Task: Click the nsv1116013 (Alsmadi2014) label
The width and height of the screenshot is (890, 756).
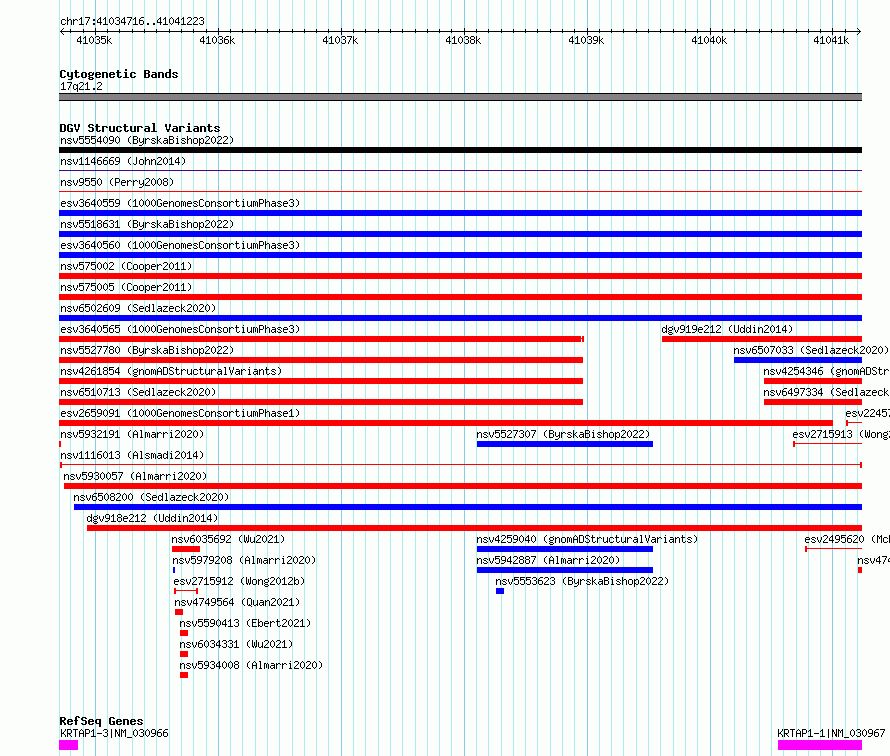Action: pos(132,455)
